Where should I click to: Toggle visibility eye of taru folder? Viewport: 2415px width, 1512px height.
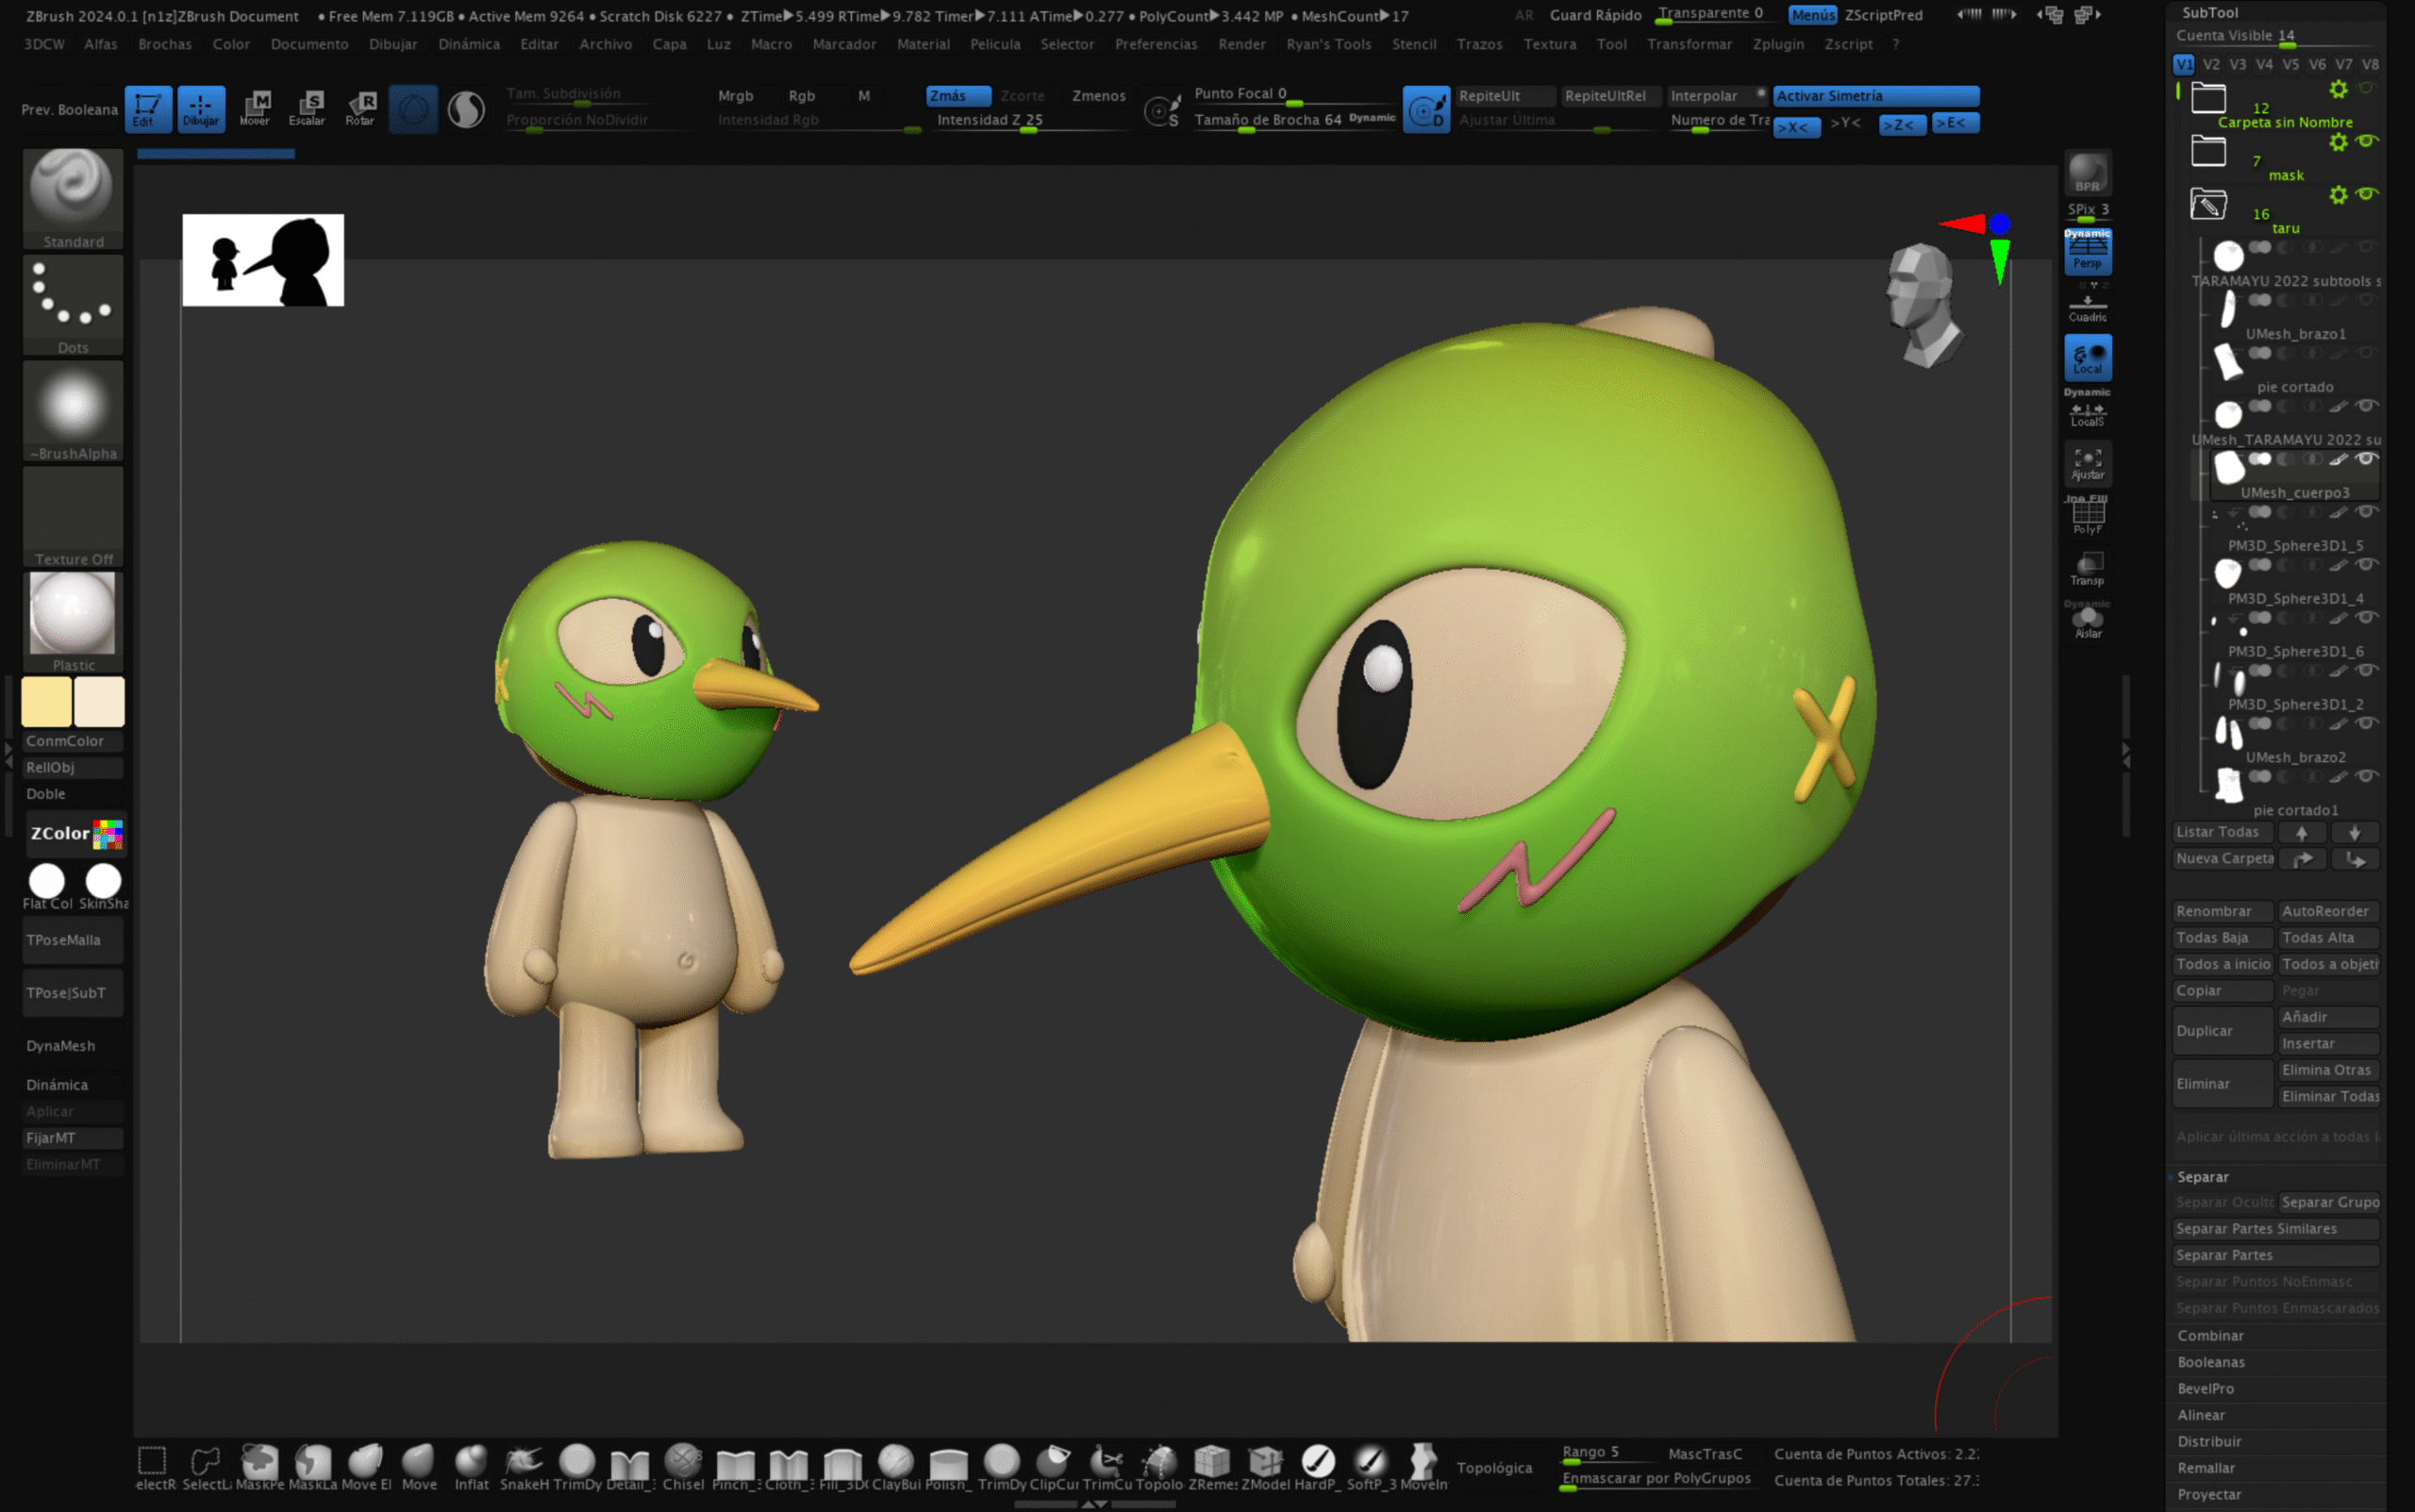tap(2366, 194)
